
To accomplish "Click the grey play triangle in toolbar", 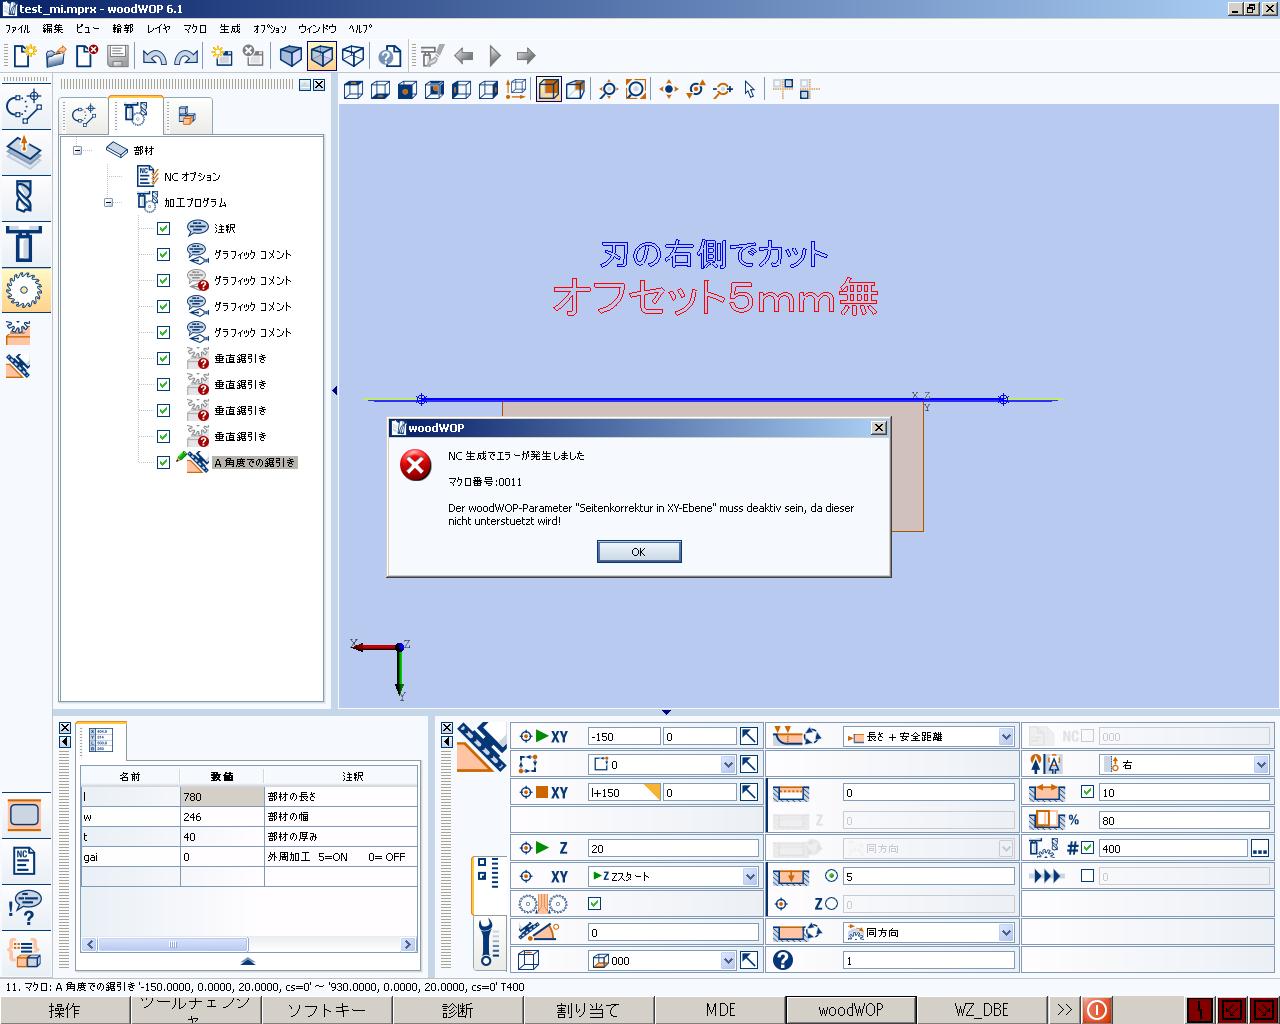I will coord(495,56).
